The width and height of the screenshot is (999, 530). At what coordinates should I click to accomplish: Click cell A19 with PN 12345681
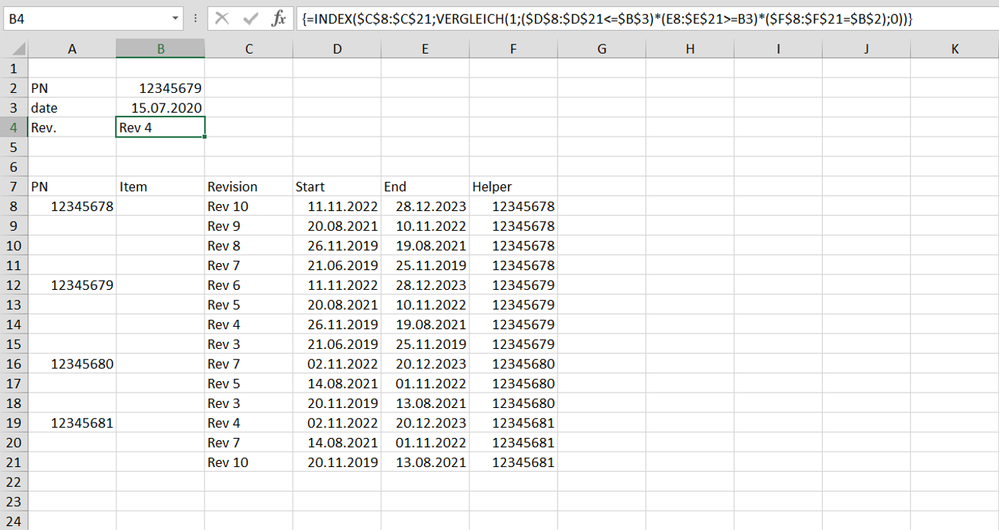[72, 423]
